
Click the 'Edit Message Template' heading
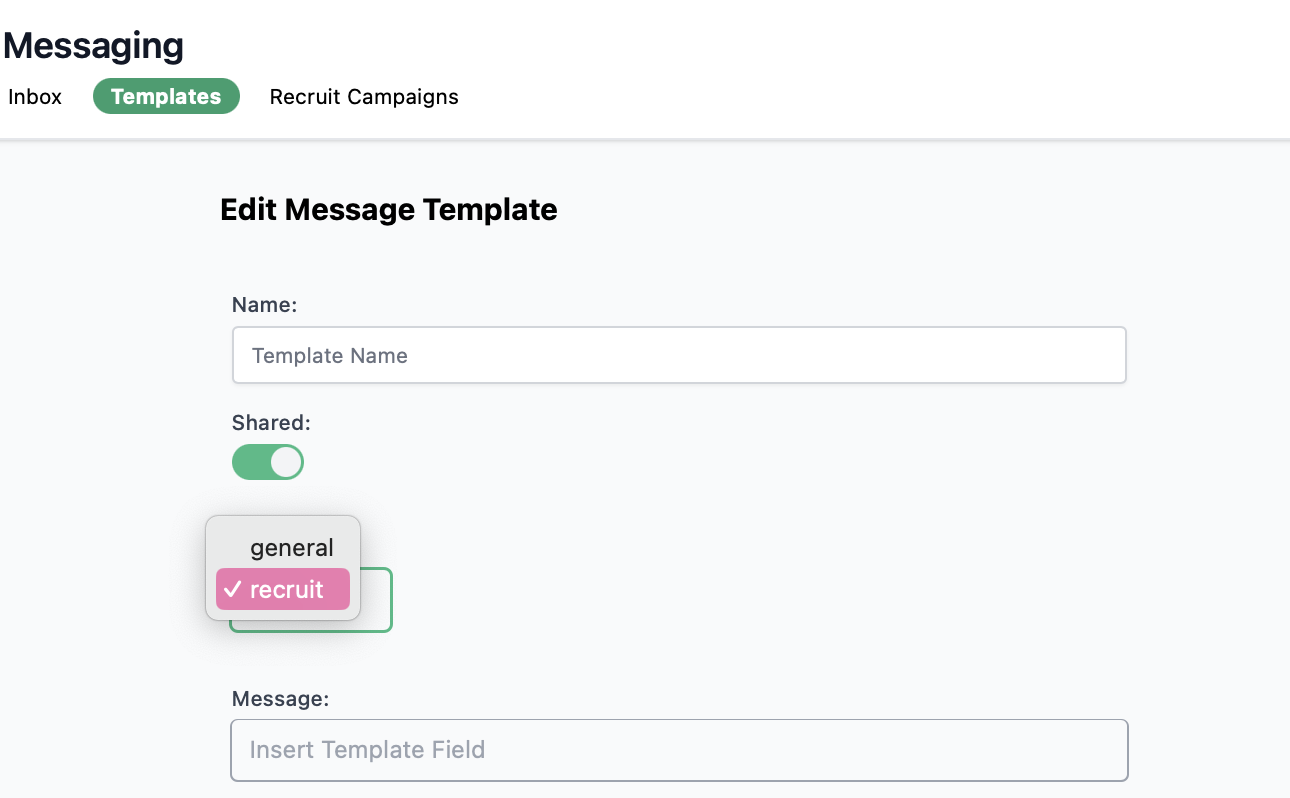(389, 210)
